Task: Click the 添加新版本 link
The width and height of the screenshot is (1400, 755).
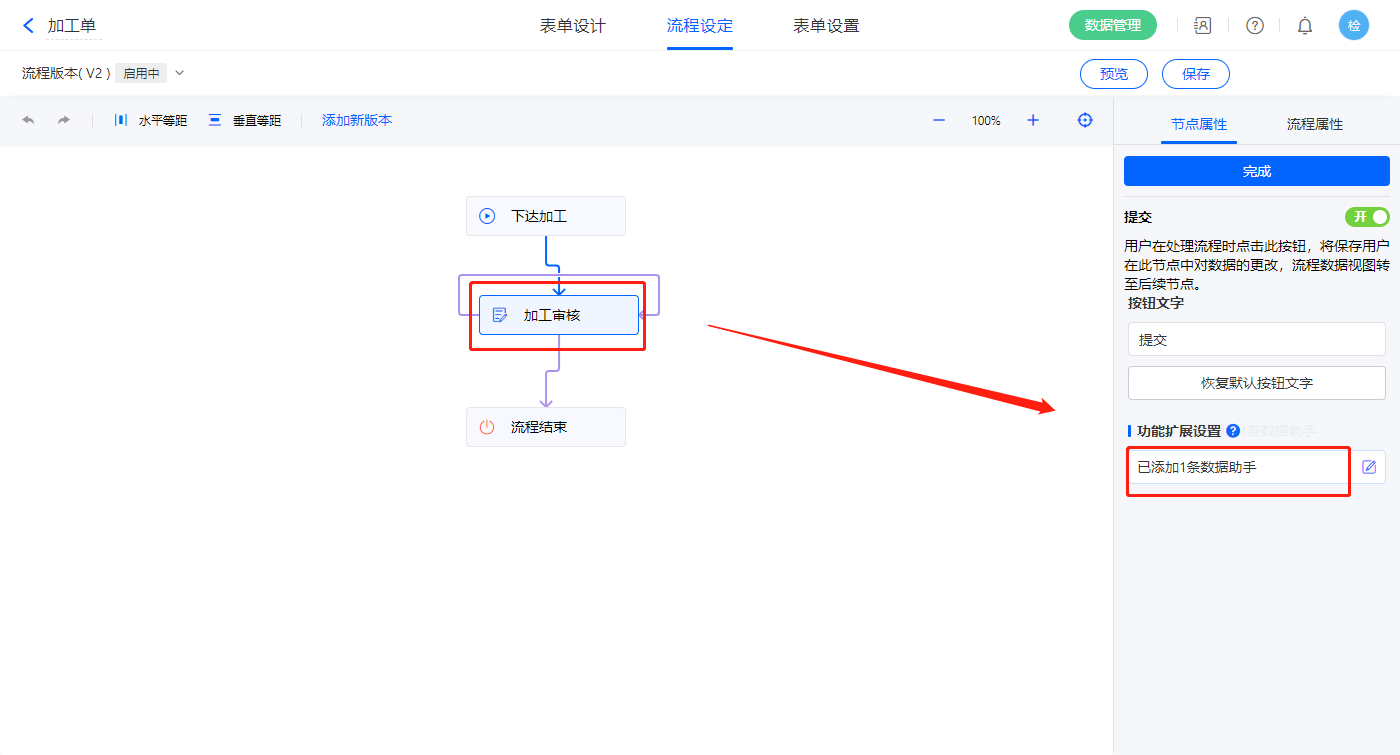Action: coord(357,120)
